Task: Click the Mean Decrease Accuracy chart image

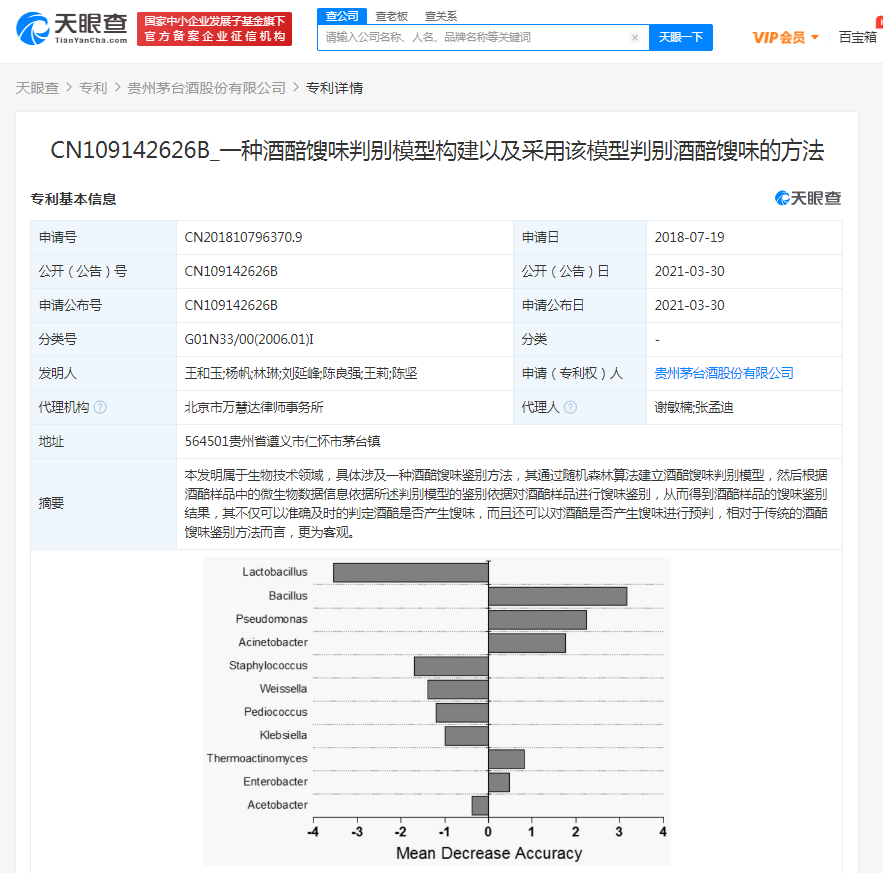Action: click(x=436, y=711)
